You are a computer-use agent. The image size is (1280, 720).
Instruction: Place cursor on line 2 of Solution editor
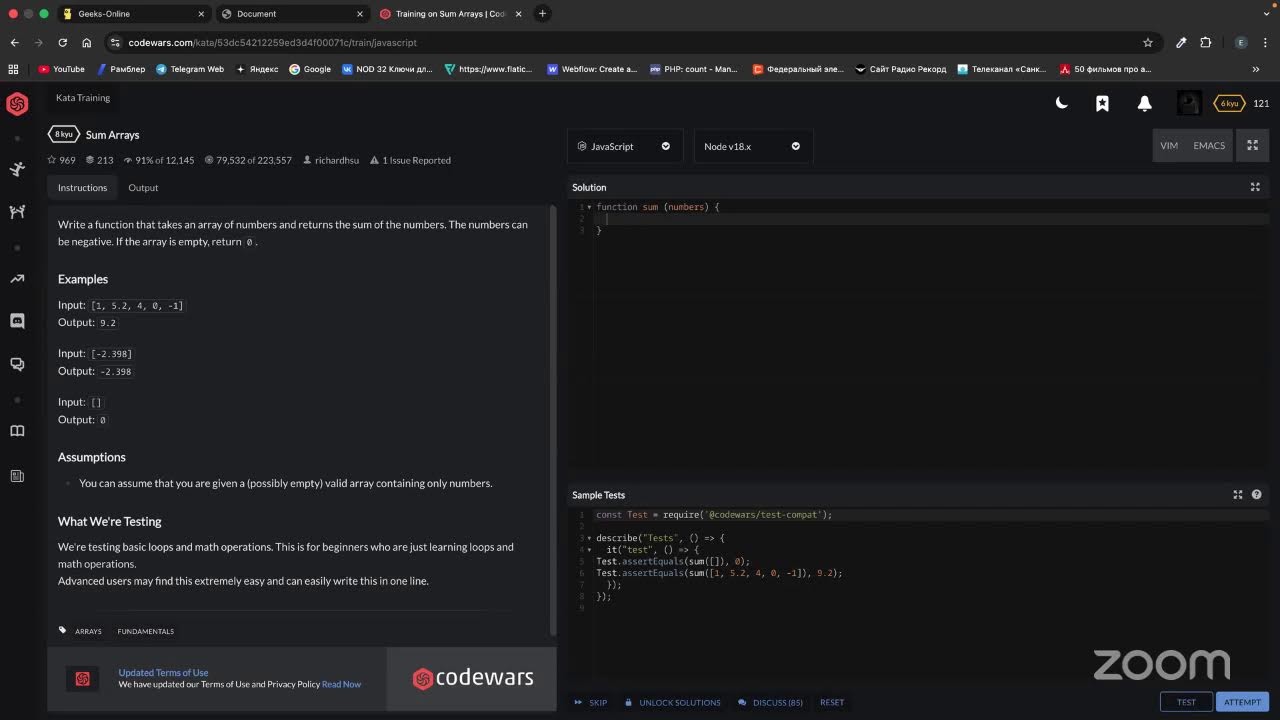930,219
